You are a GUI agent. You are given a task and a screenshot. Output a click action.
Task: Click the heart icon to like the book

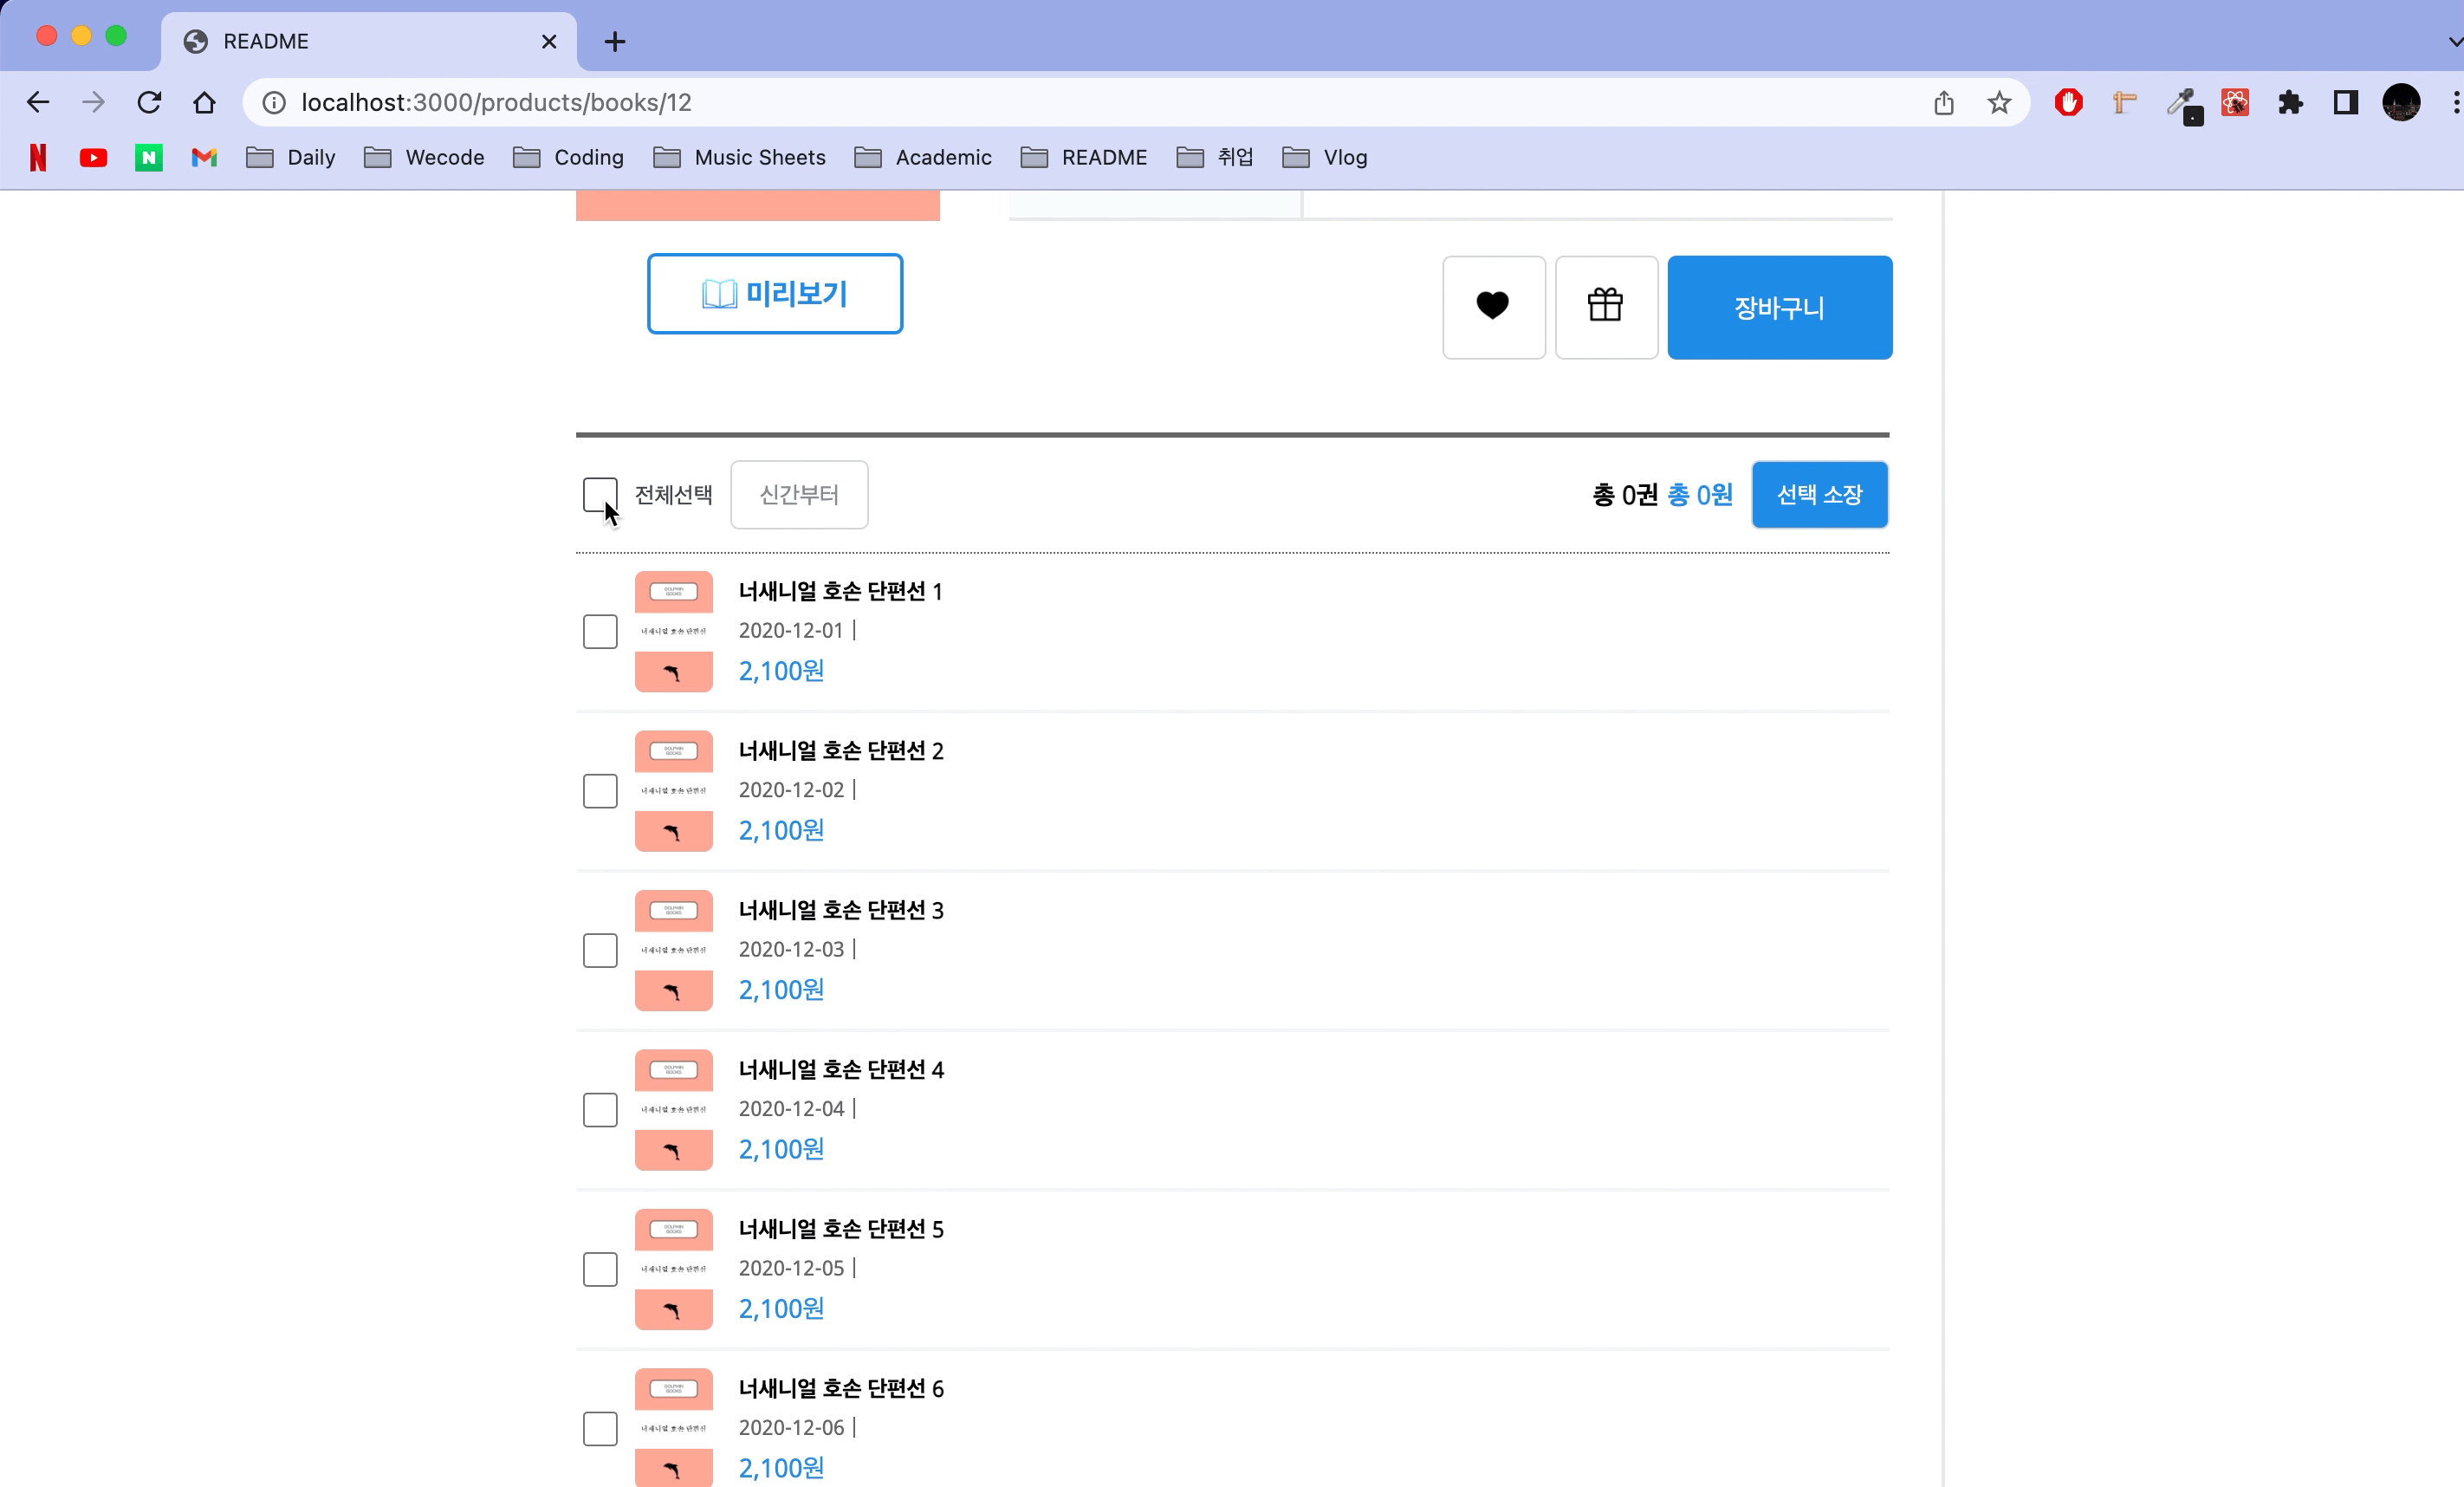click(x=1492, y=306)
